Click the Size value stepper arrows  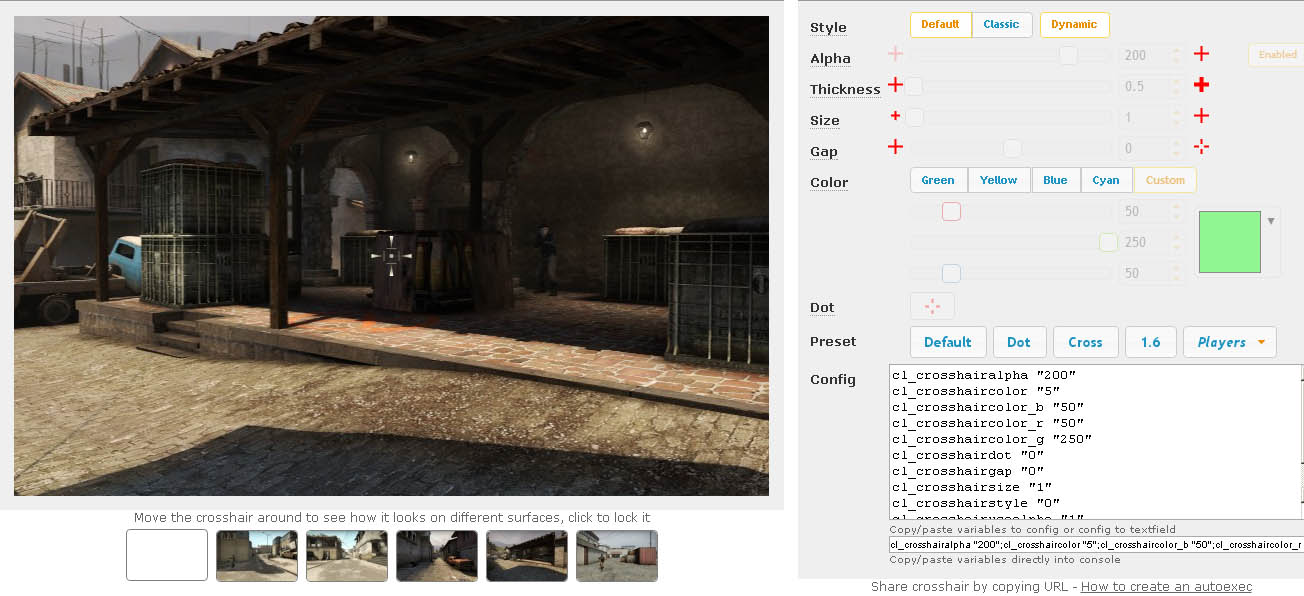(1176, 117)
